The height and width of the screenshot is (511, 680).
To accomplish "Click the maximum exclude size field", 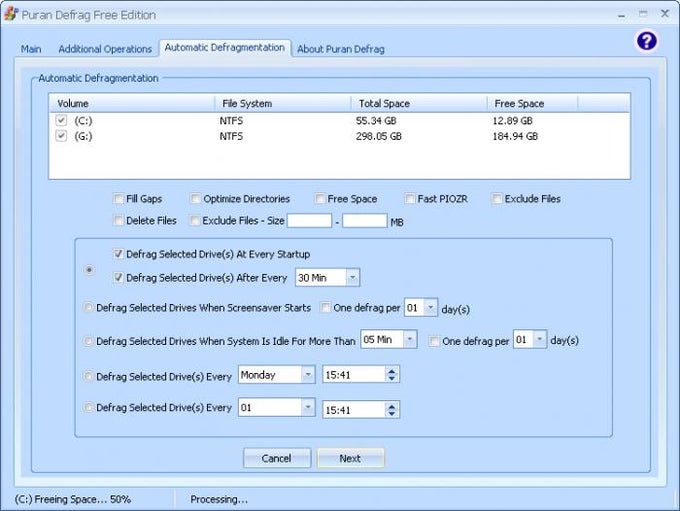I will click(364, 220).
